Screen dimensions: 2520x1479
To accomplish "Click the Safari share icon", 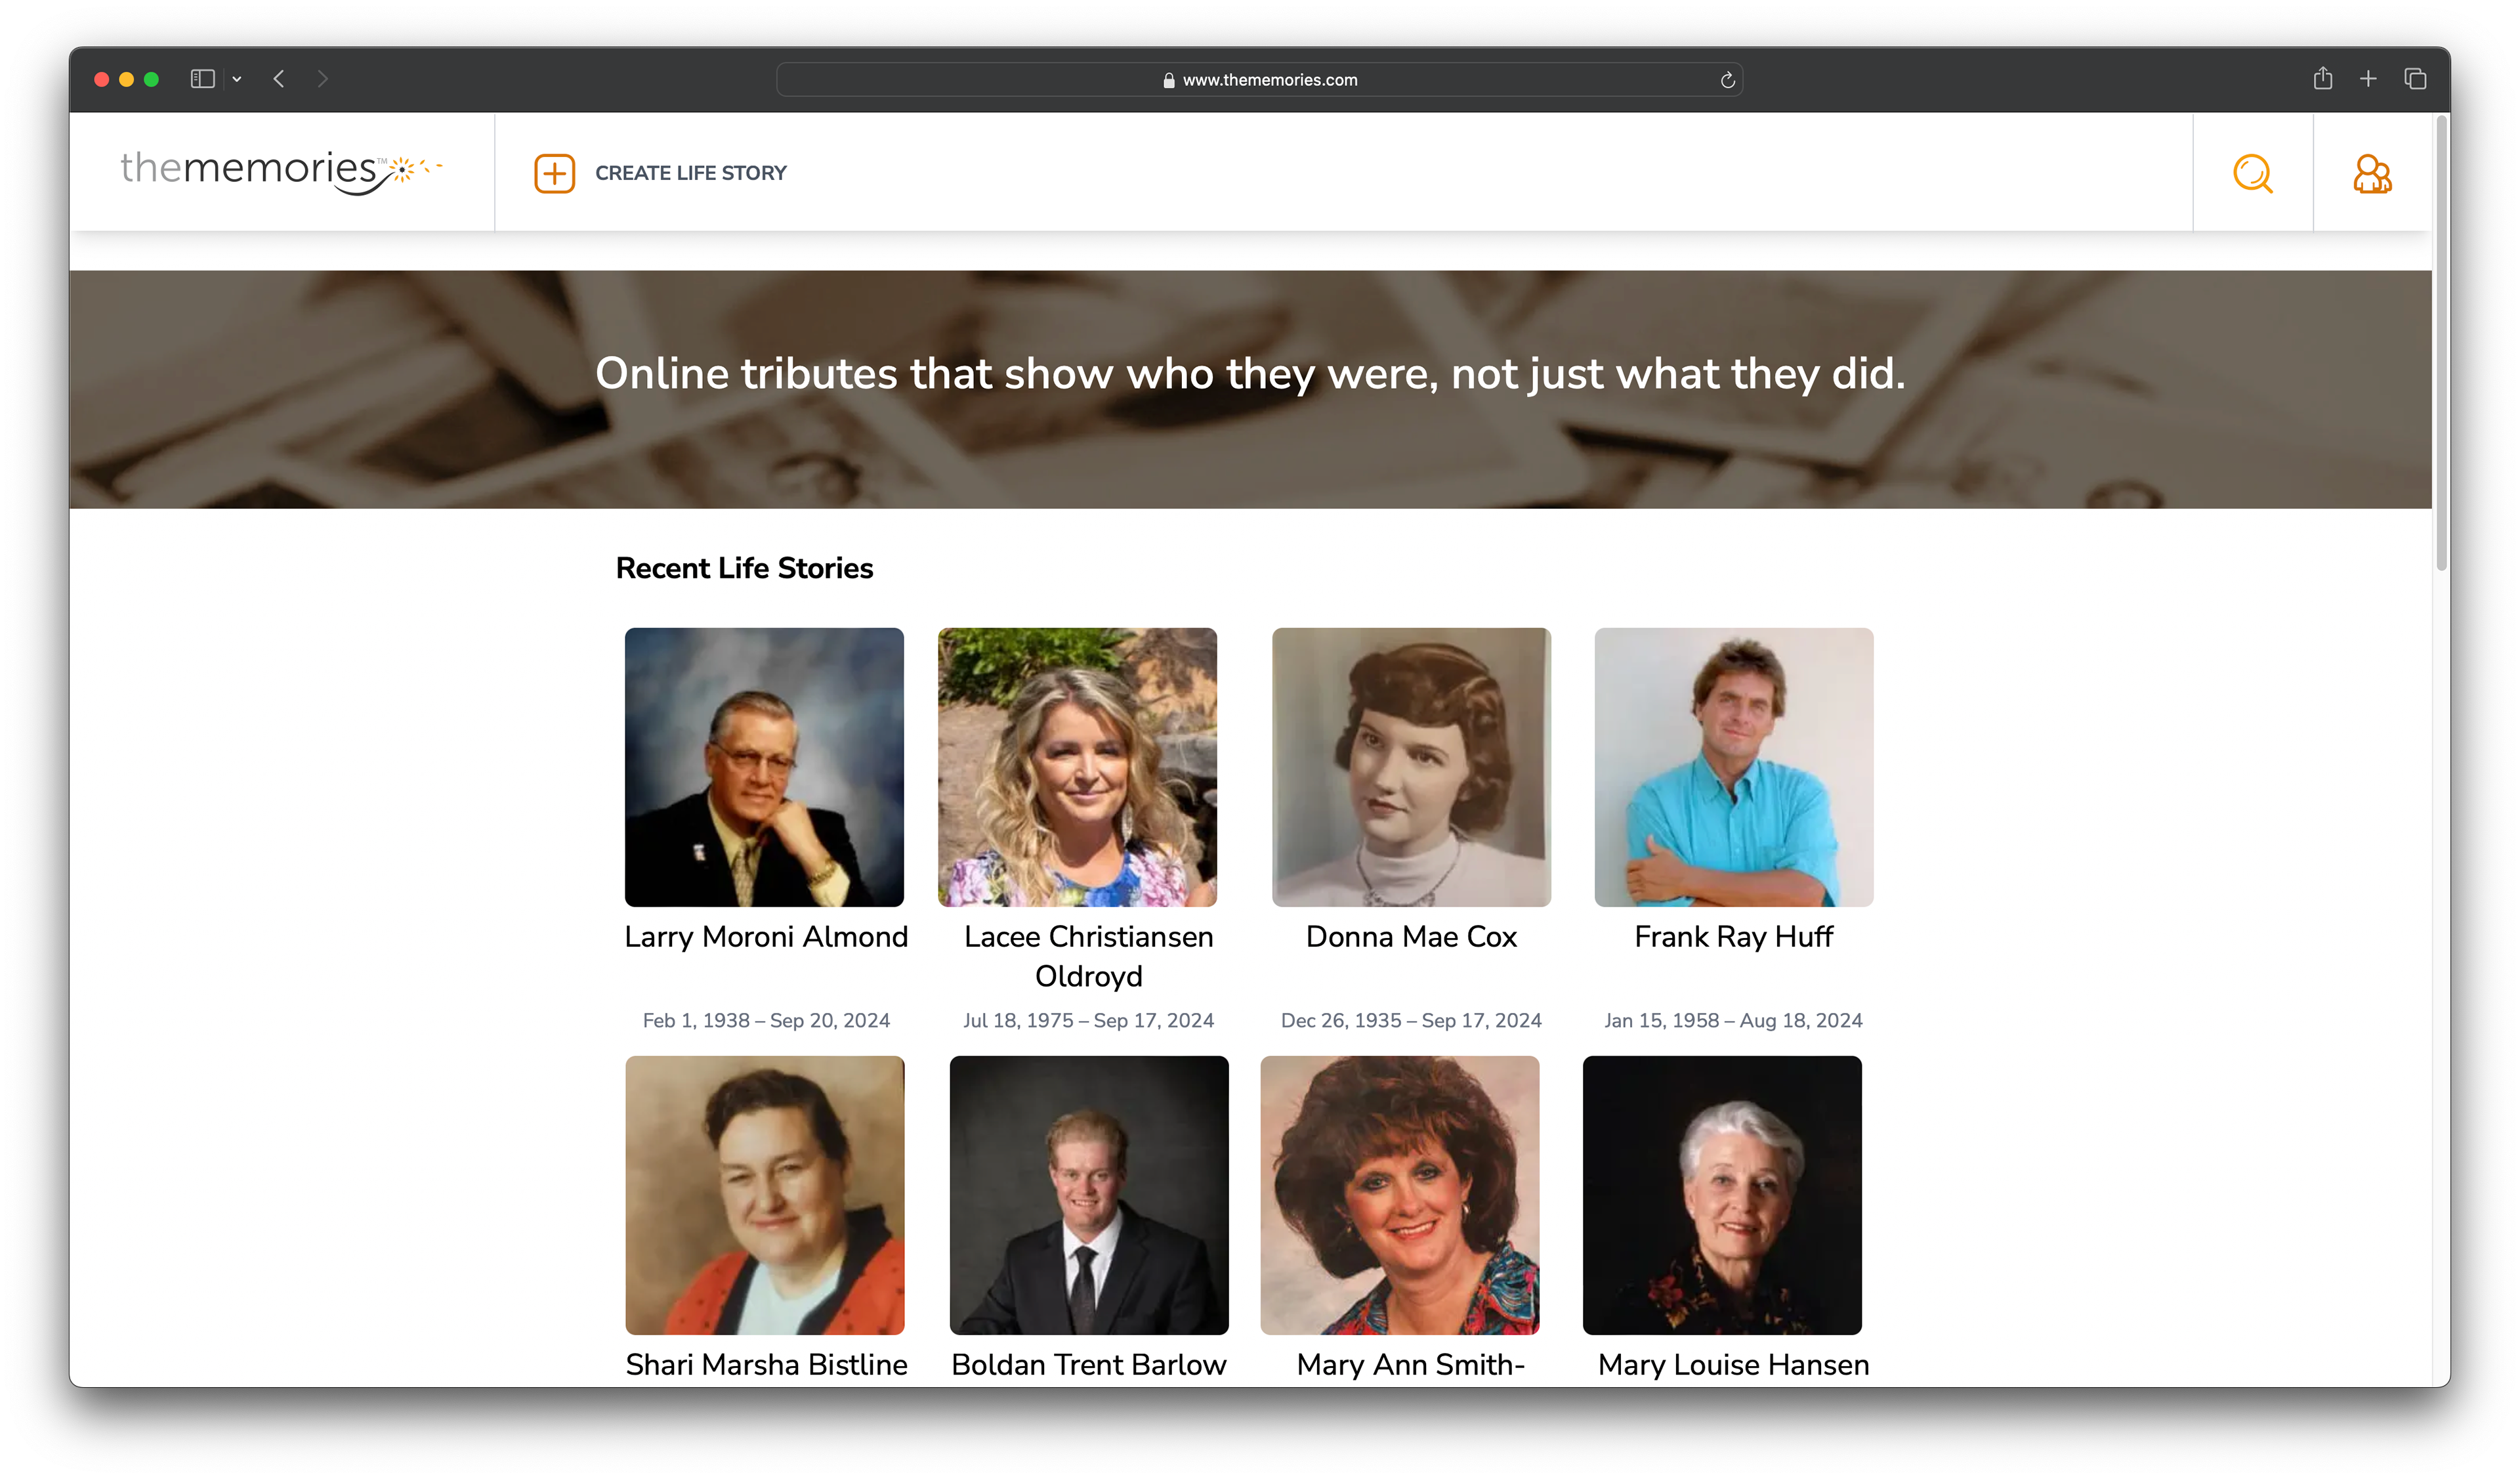I will [x=2323, y=78].
